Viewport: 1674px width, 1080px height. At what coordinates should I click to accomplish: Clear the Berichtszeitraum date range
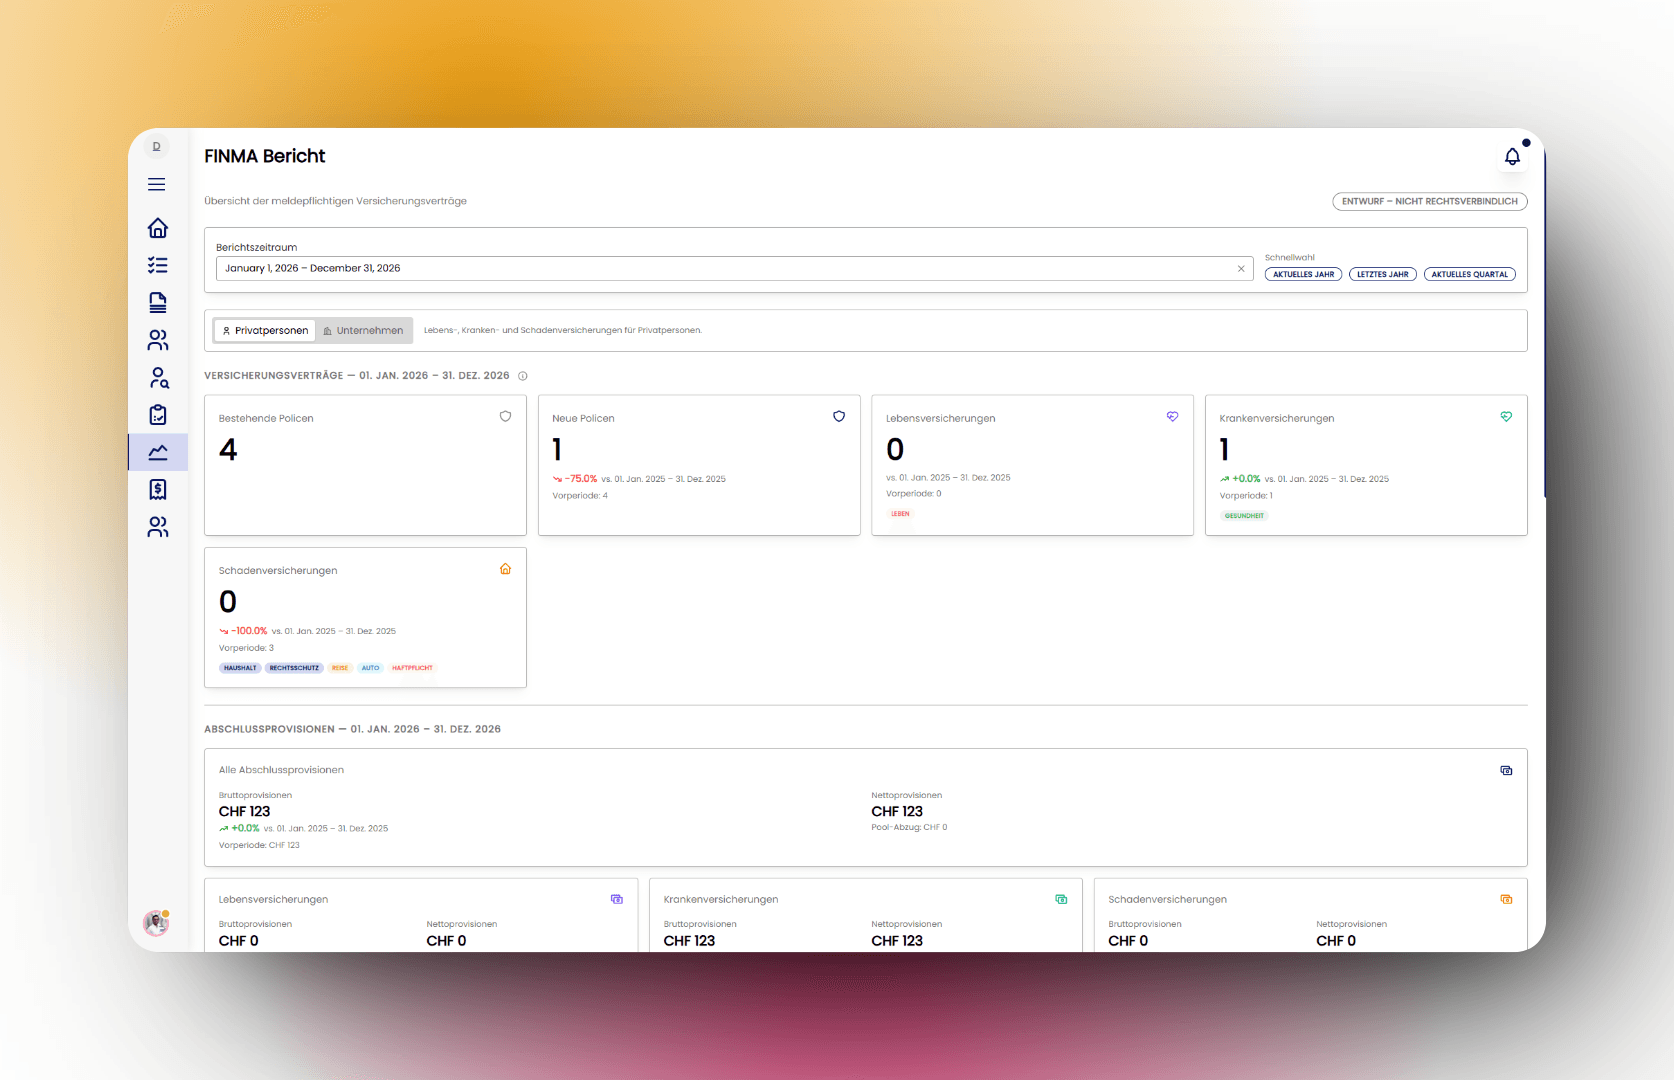pyautogui.click(x=1241, y=268)
